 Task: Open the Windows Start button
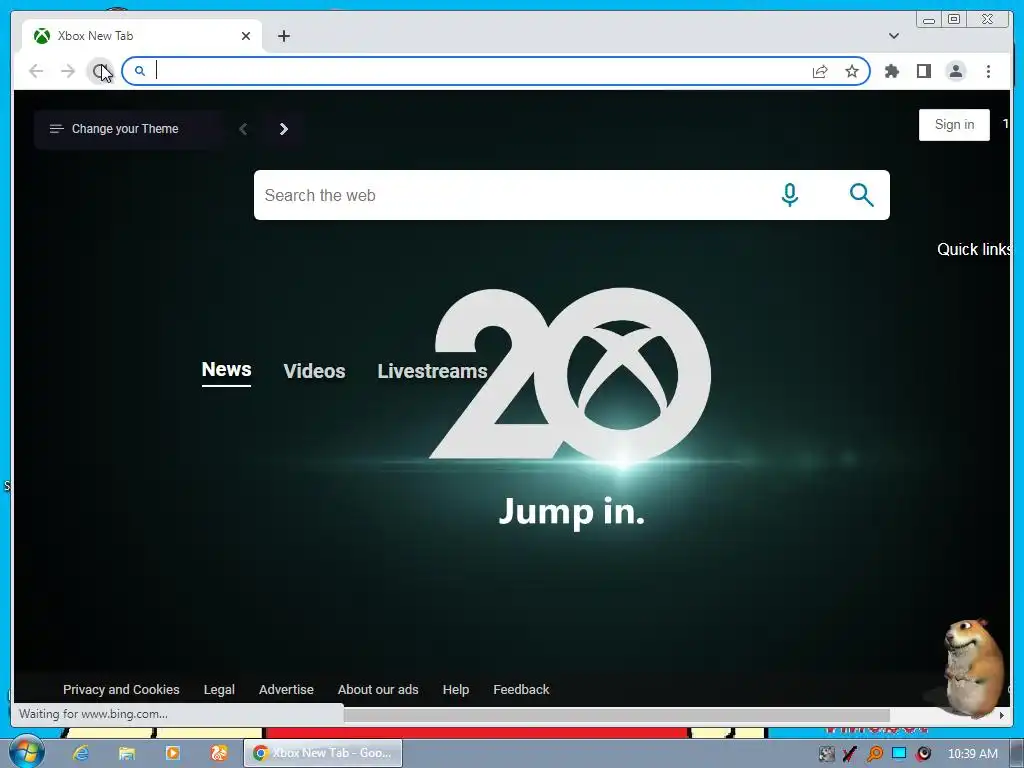click(26, 752)
